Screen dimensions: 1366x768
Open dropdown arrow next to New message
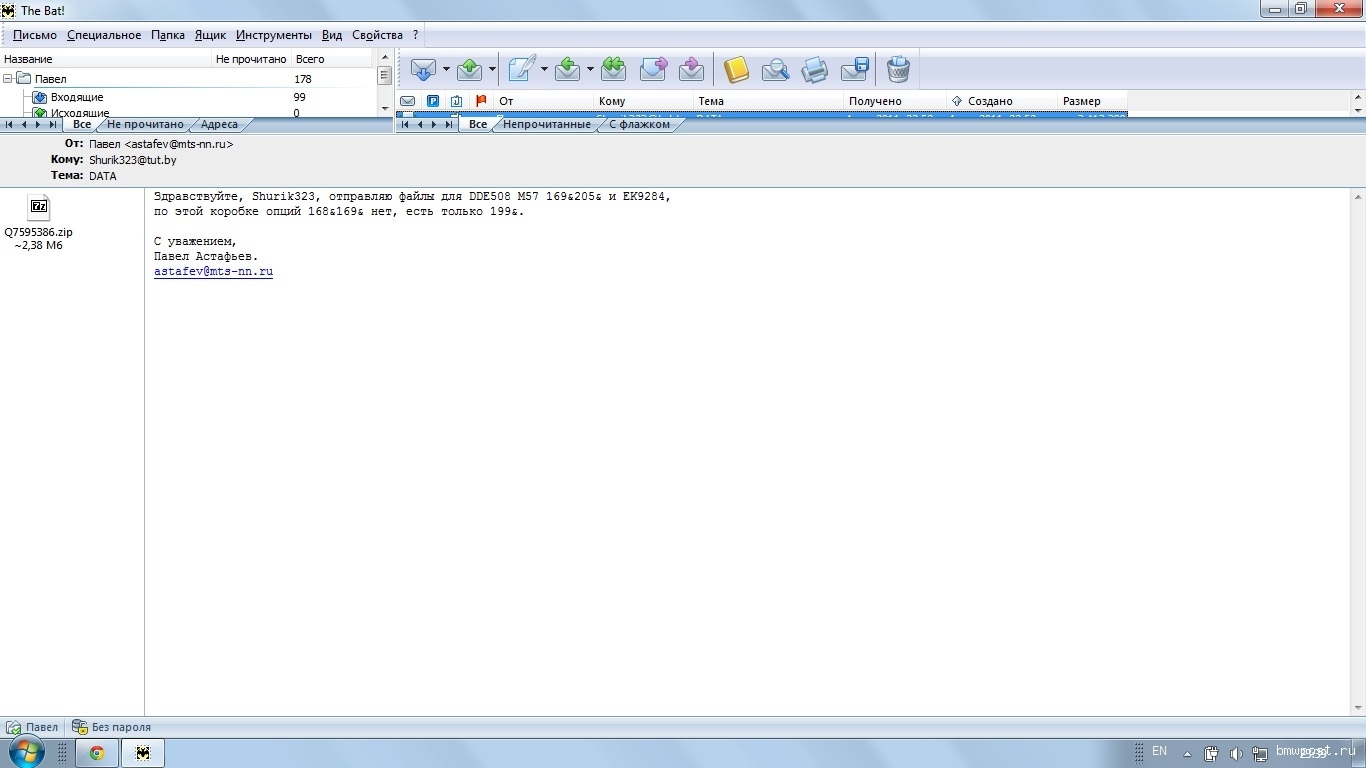click(544, 69)
